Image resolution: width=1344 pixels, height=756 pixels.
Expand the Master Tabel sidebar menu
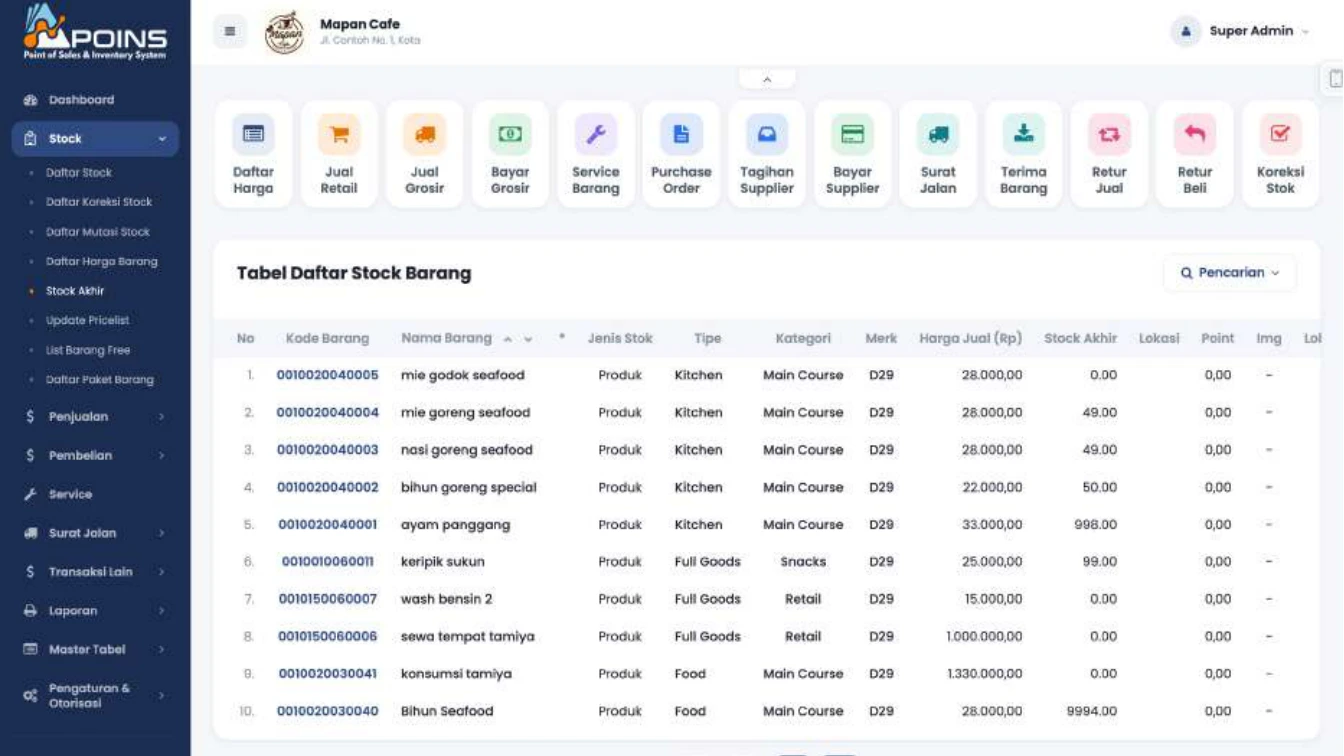(x=96, y=650)
